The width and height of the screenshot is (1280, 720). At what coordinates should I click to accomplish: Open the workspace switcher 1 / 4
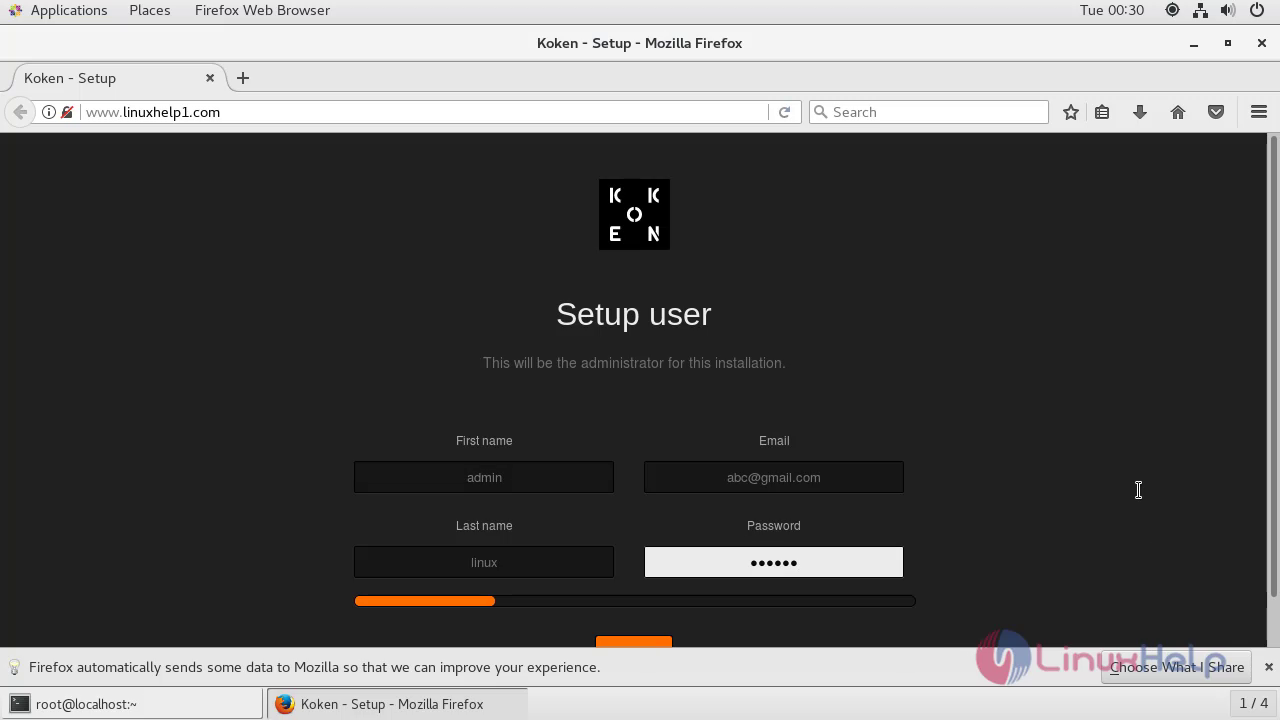point(1254,704)
